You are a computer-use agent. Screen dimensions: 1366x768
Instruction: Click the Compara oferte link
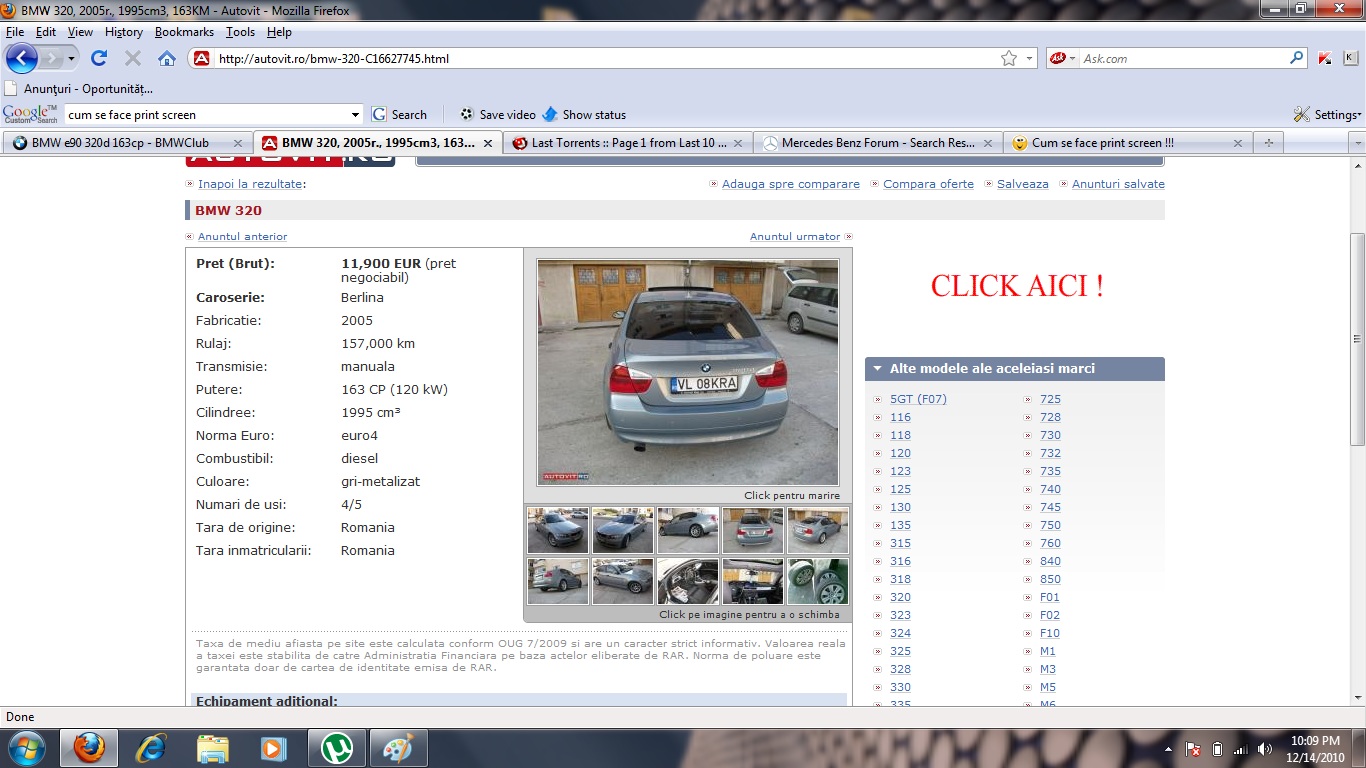[x=928, y=184]
